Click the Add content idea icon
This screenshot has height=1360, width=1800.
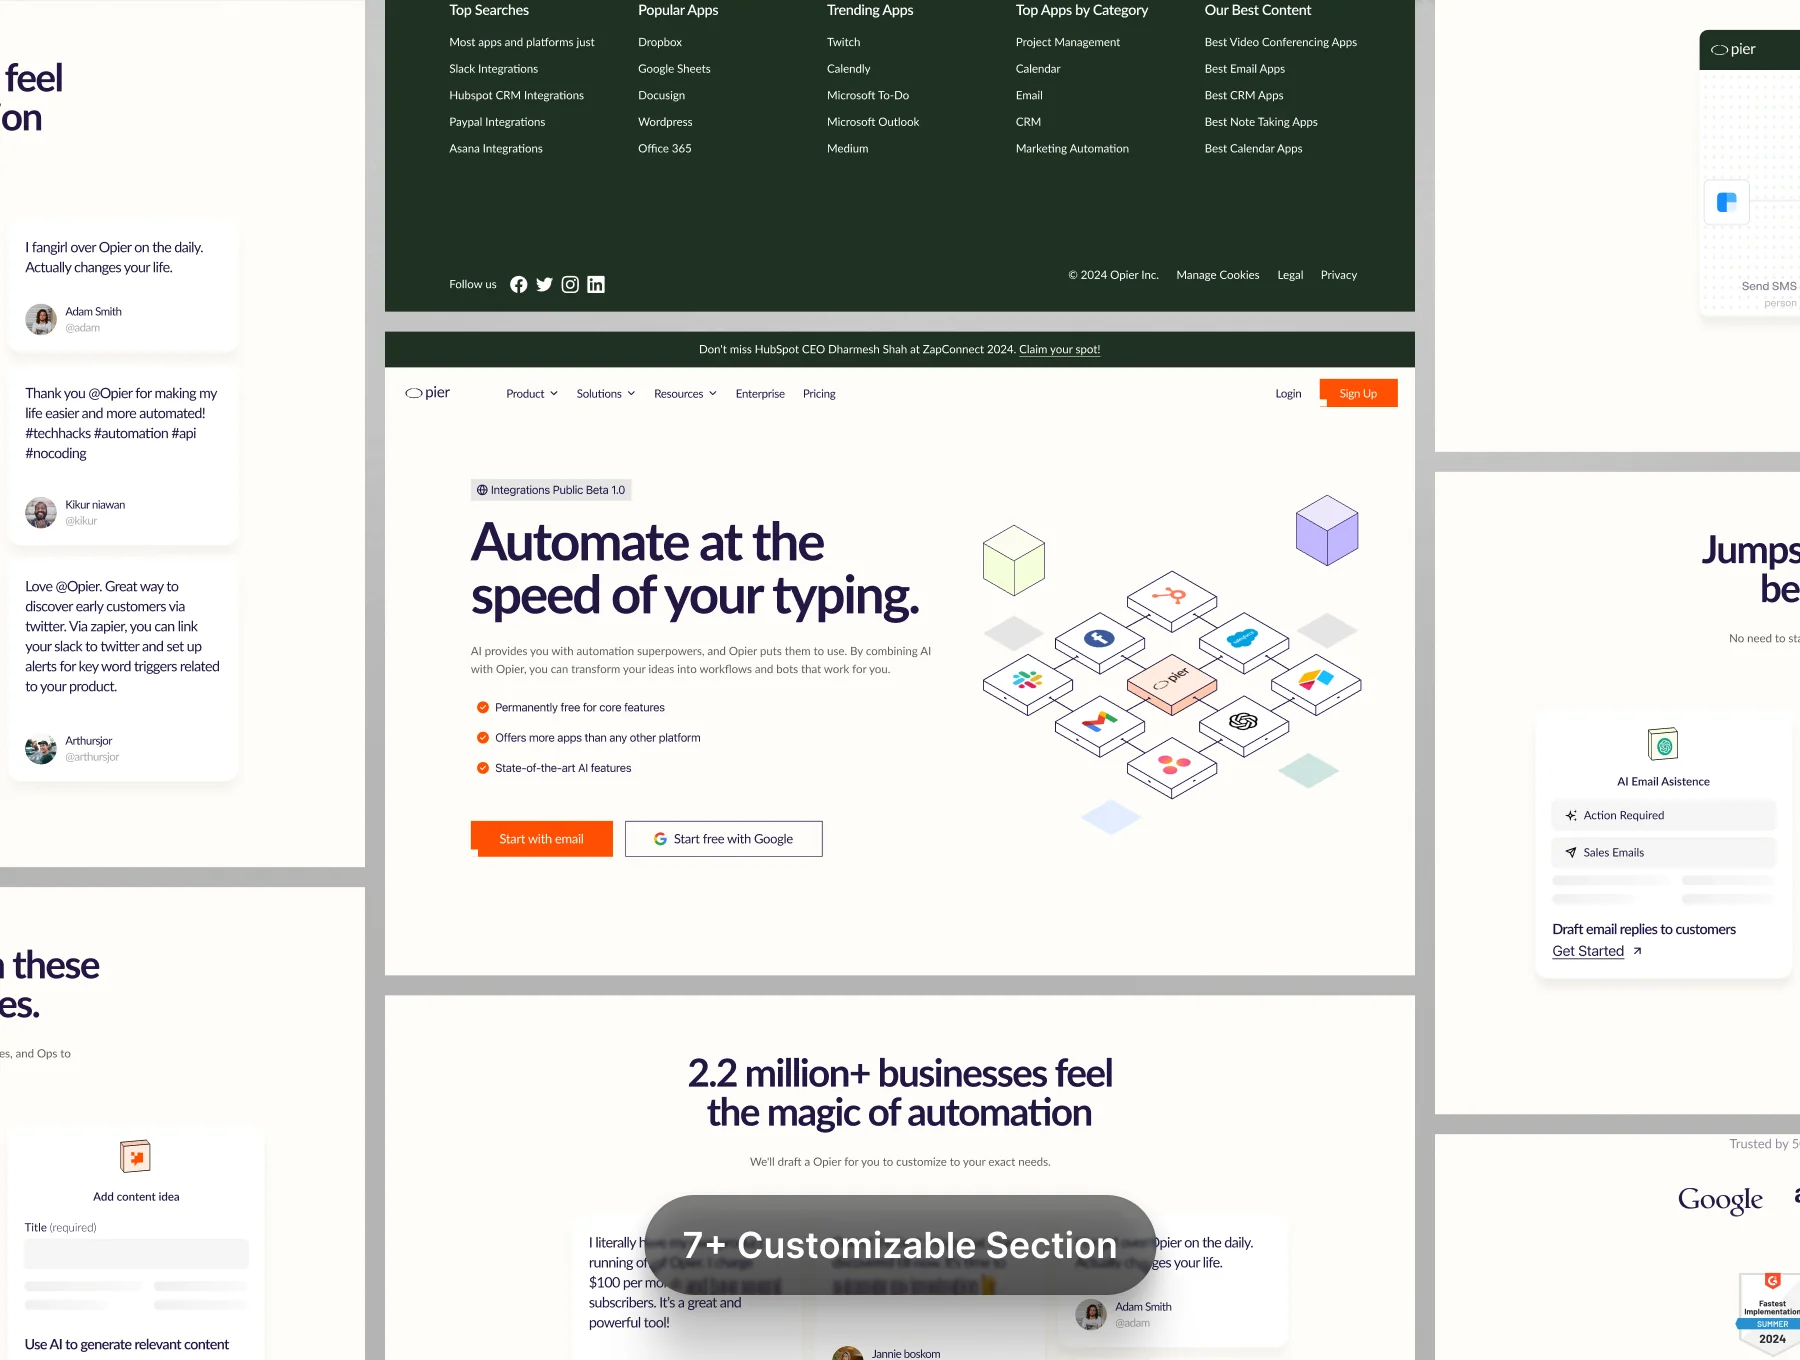click(135, 1157)
